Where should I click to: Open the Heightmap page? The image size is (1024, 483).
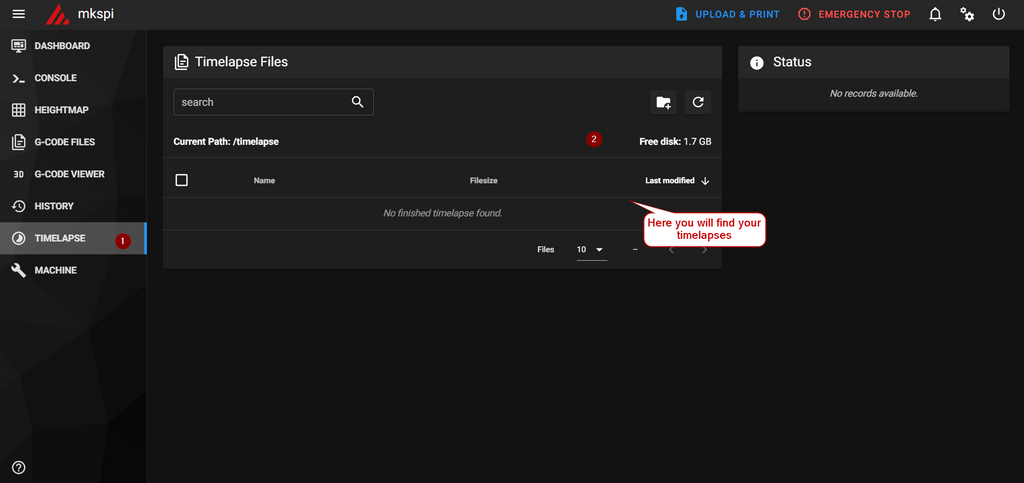73,110
